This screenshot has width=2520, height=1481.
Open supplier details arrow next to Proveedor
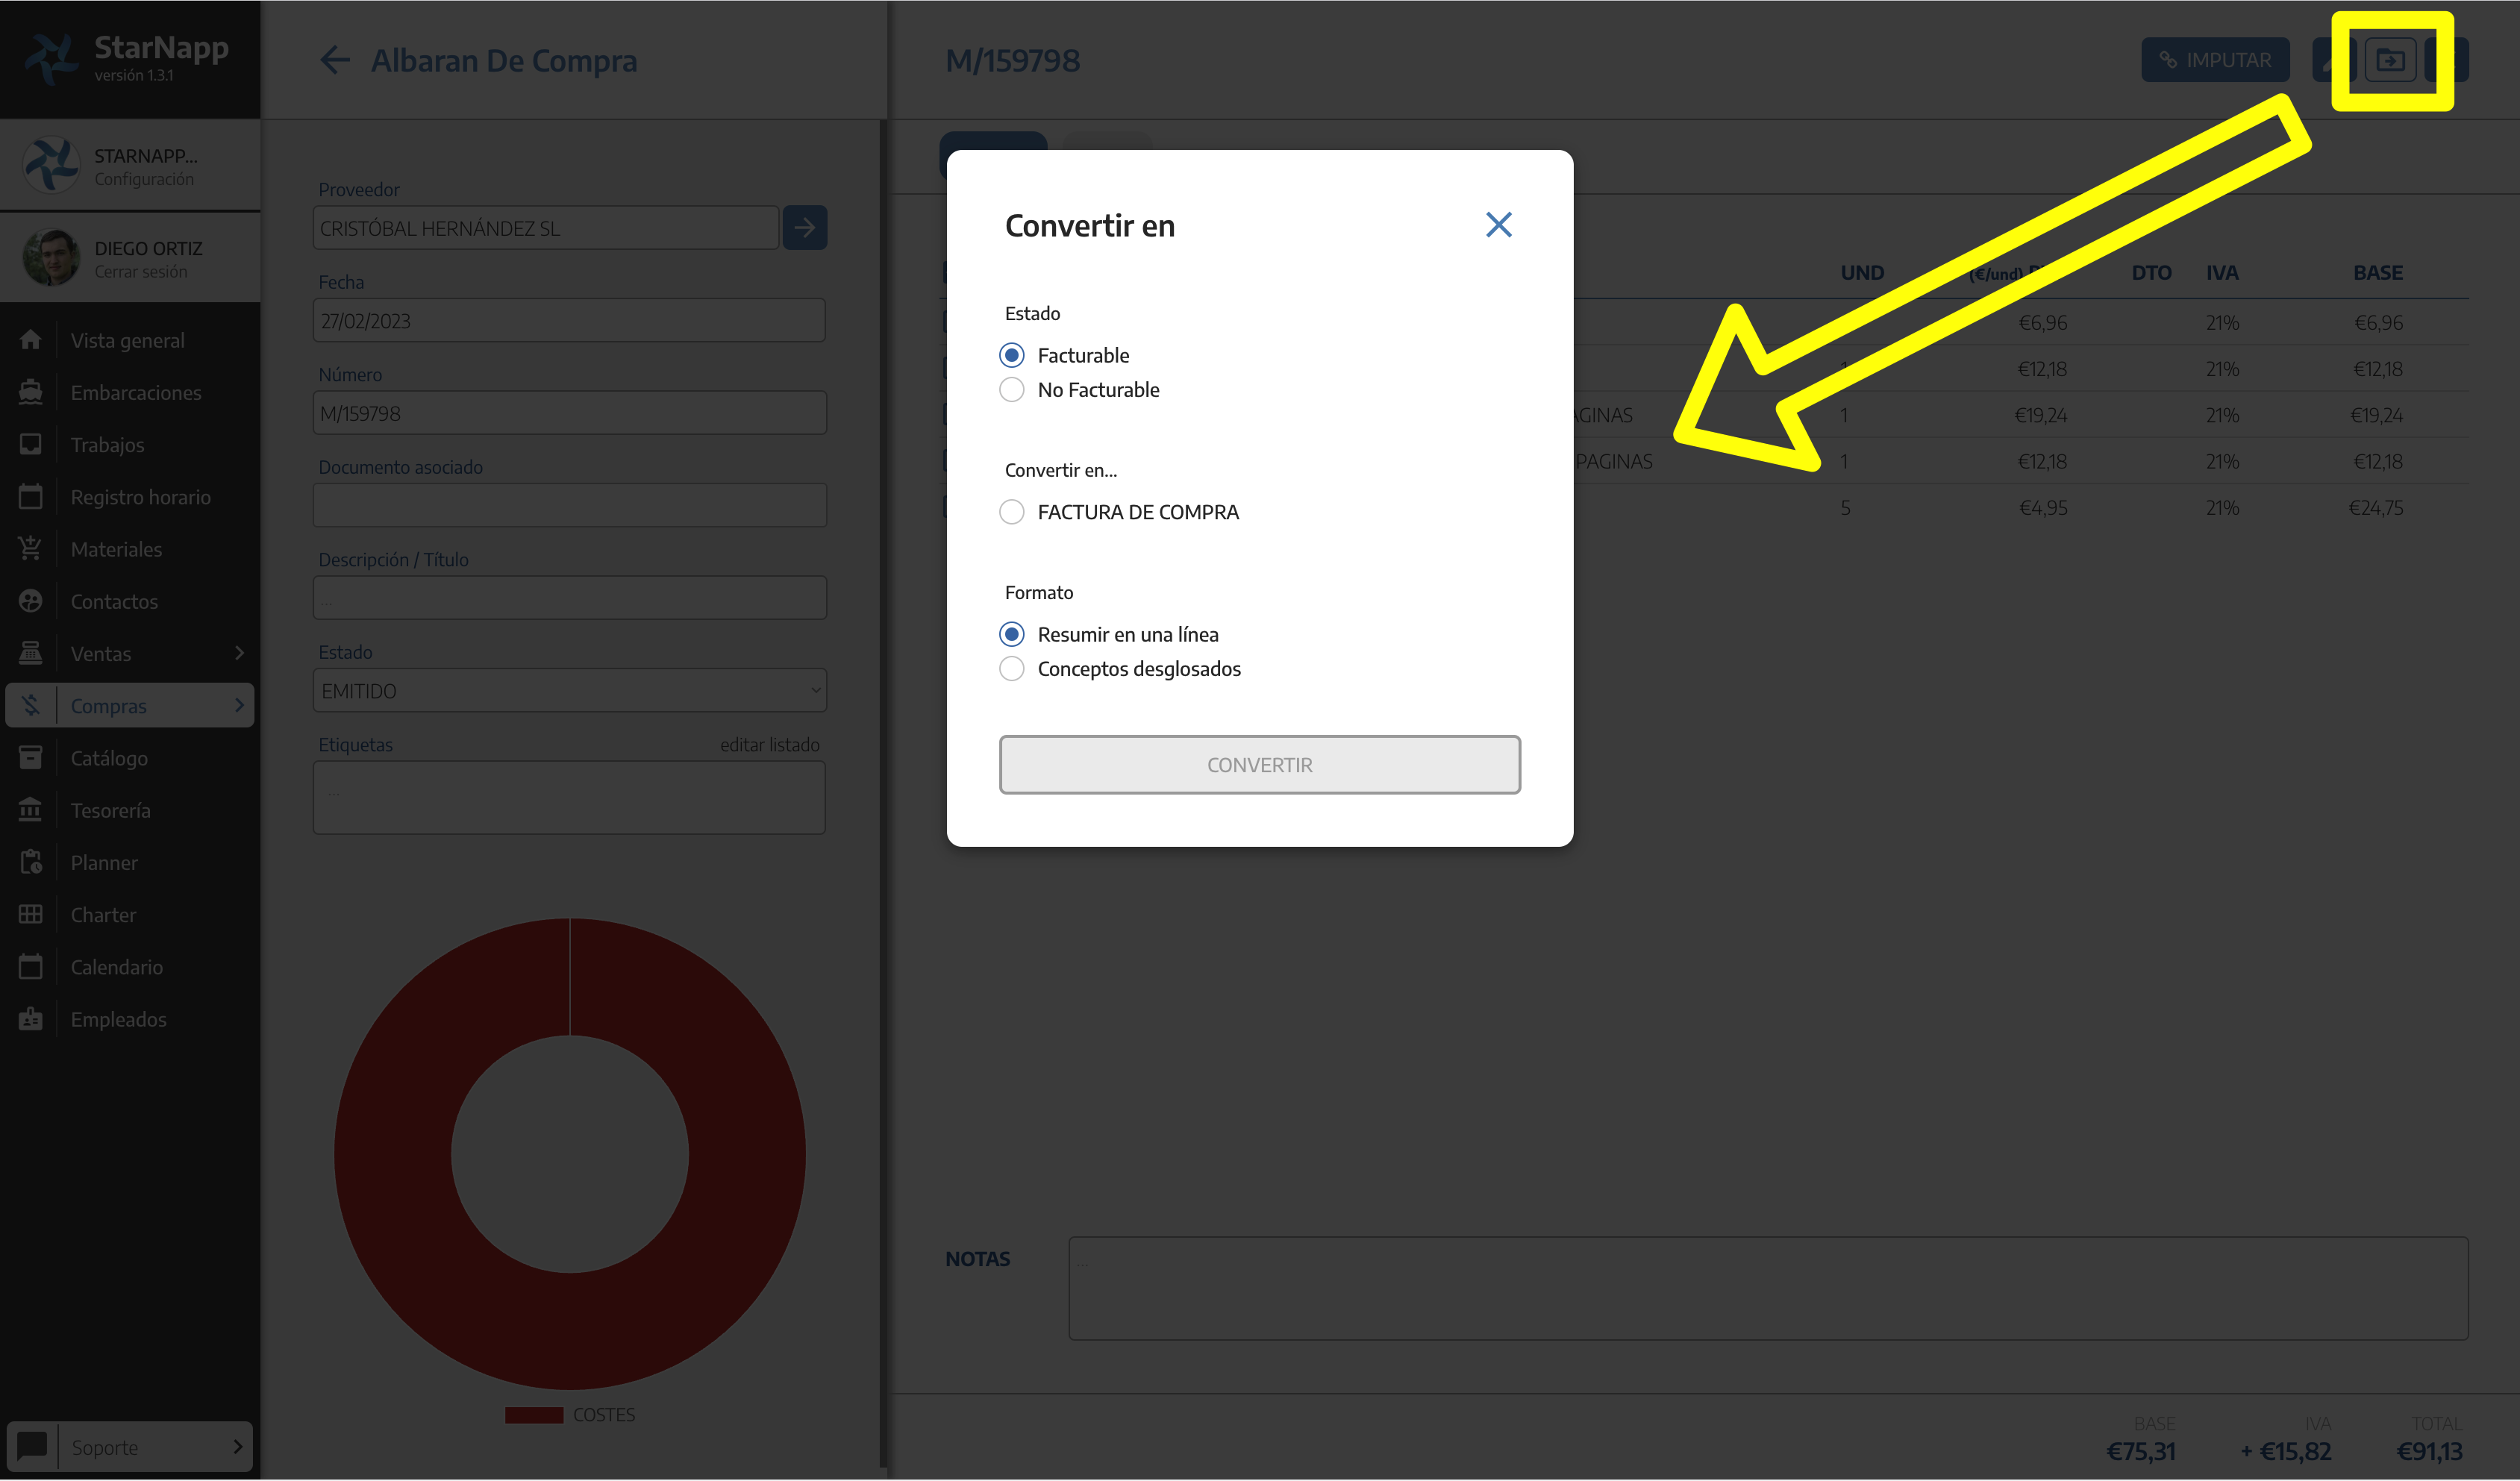point(804,228)
